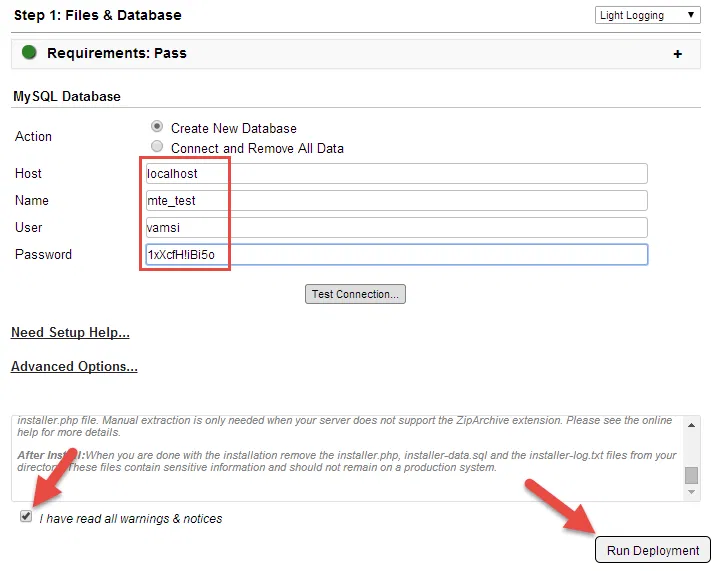721x571 pixels.
Task: Click the notices scrollbar up arrow
Action: tap(691, 424)
